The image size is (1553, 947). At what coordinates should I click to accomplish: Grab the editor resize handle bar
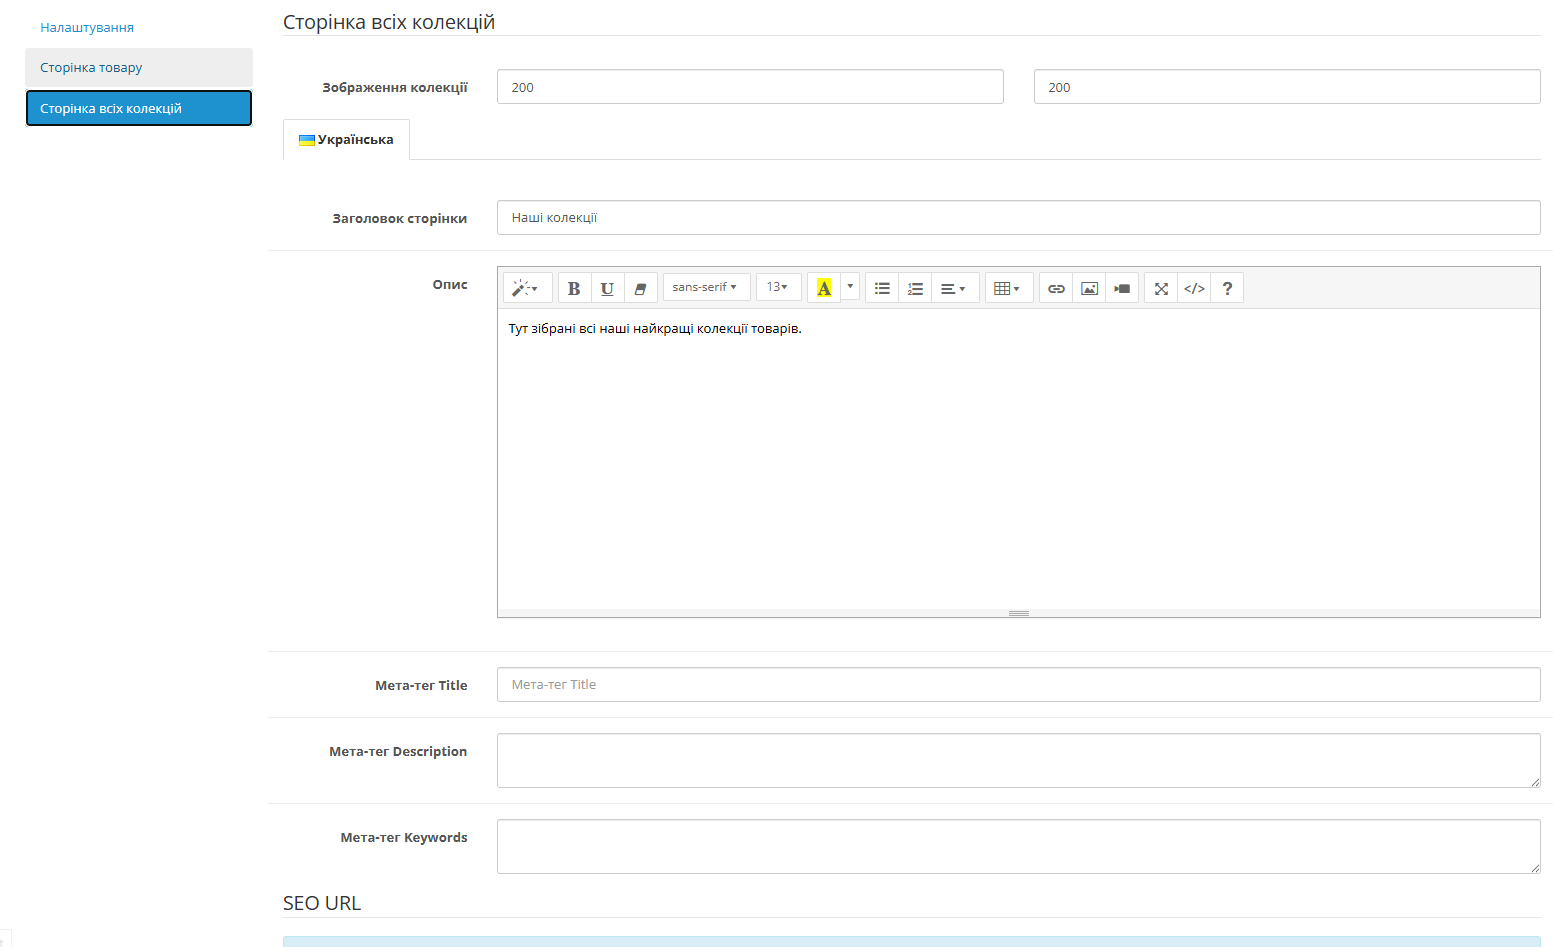[1019, 613]
